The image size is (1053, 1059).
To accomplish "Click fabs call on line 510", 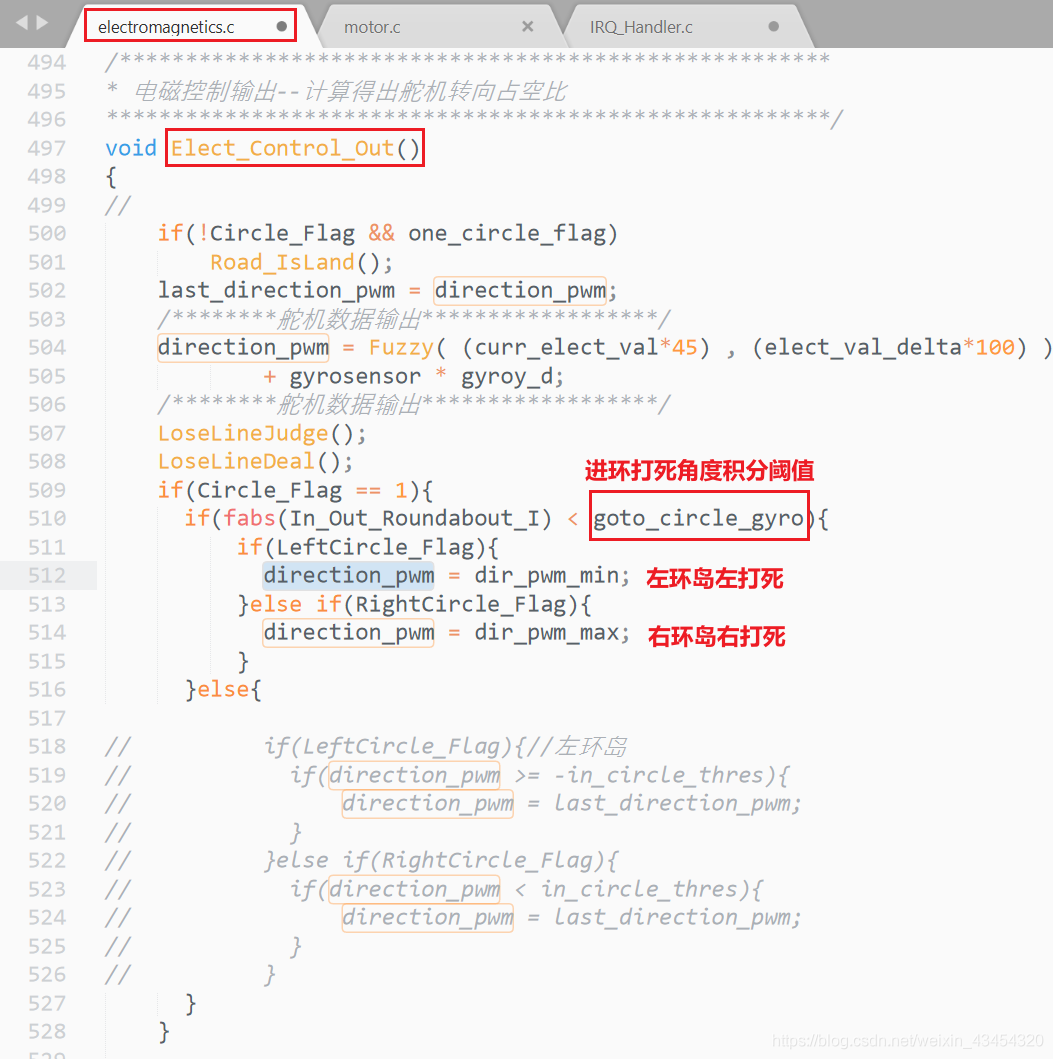I will point(250,518).
